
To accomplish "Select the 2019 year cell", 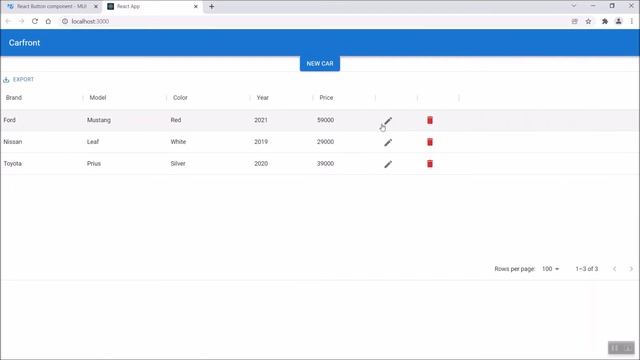I will [261, 142].
